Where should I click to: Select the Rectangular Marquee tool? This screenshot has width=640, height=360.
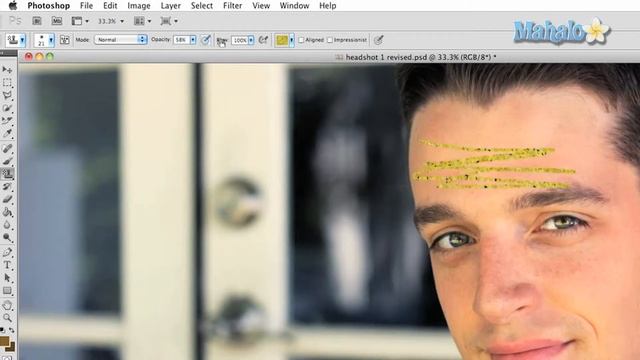click(7, 83)
